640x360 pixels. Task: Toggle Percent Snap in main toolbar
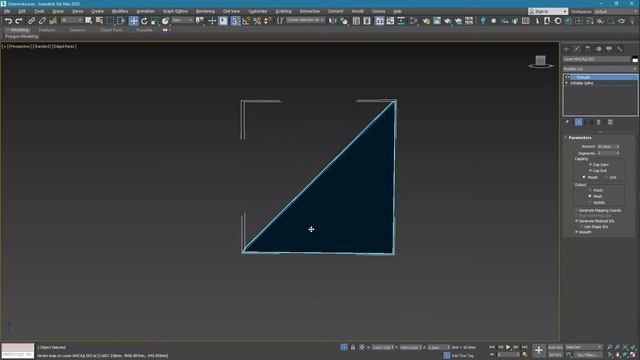click(257, 21)
